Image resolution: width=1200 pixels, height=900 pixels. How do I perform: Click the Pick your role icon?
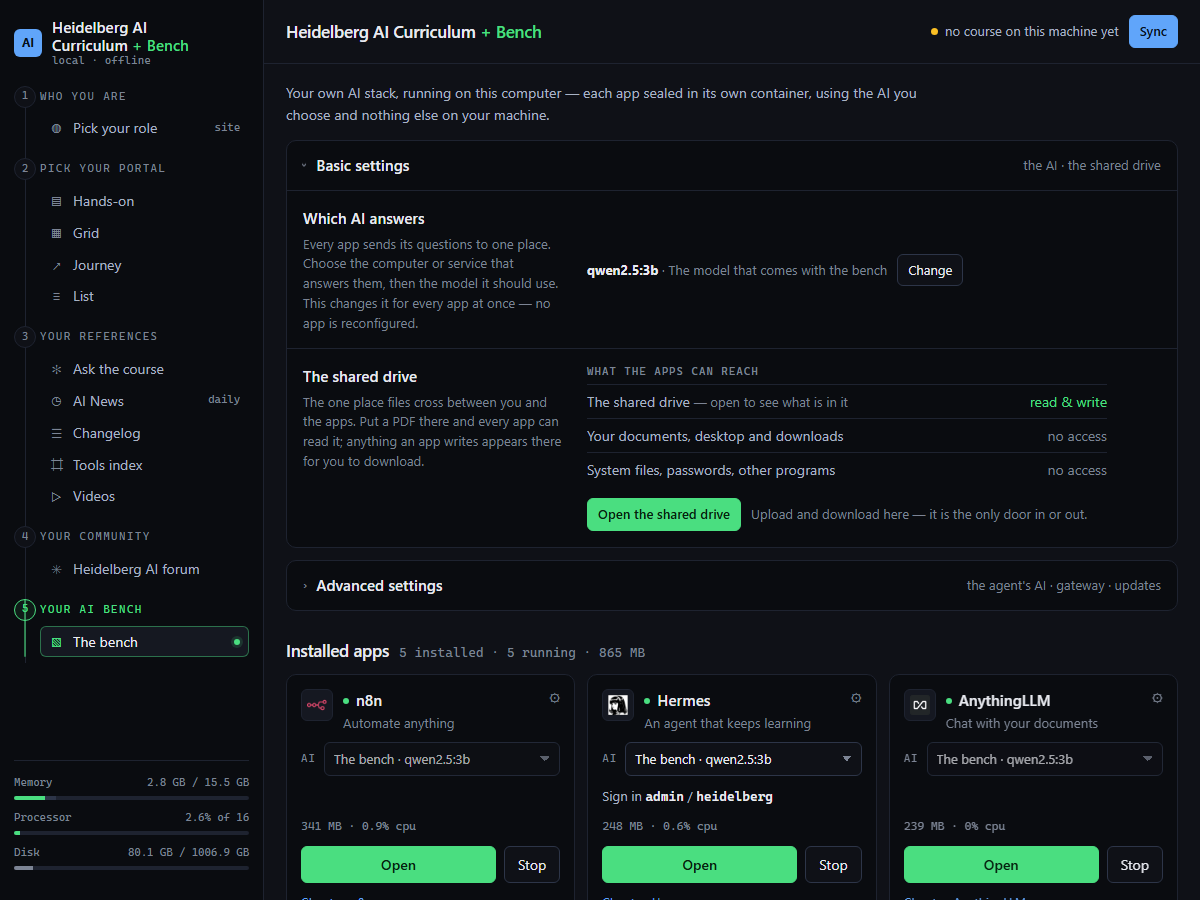tap(56, 128)
